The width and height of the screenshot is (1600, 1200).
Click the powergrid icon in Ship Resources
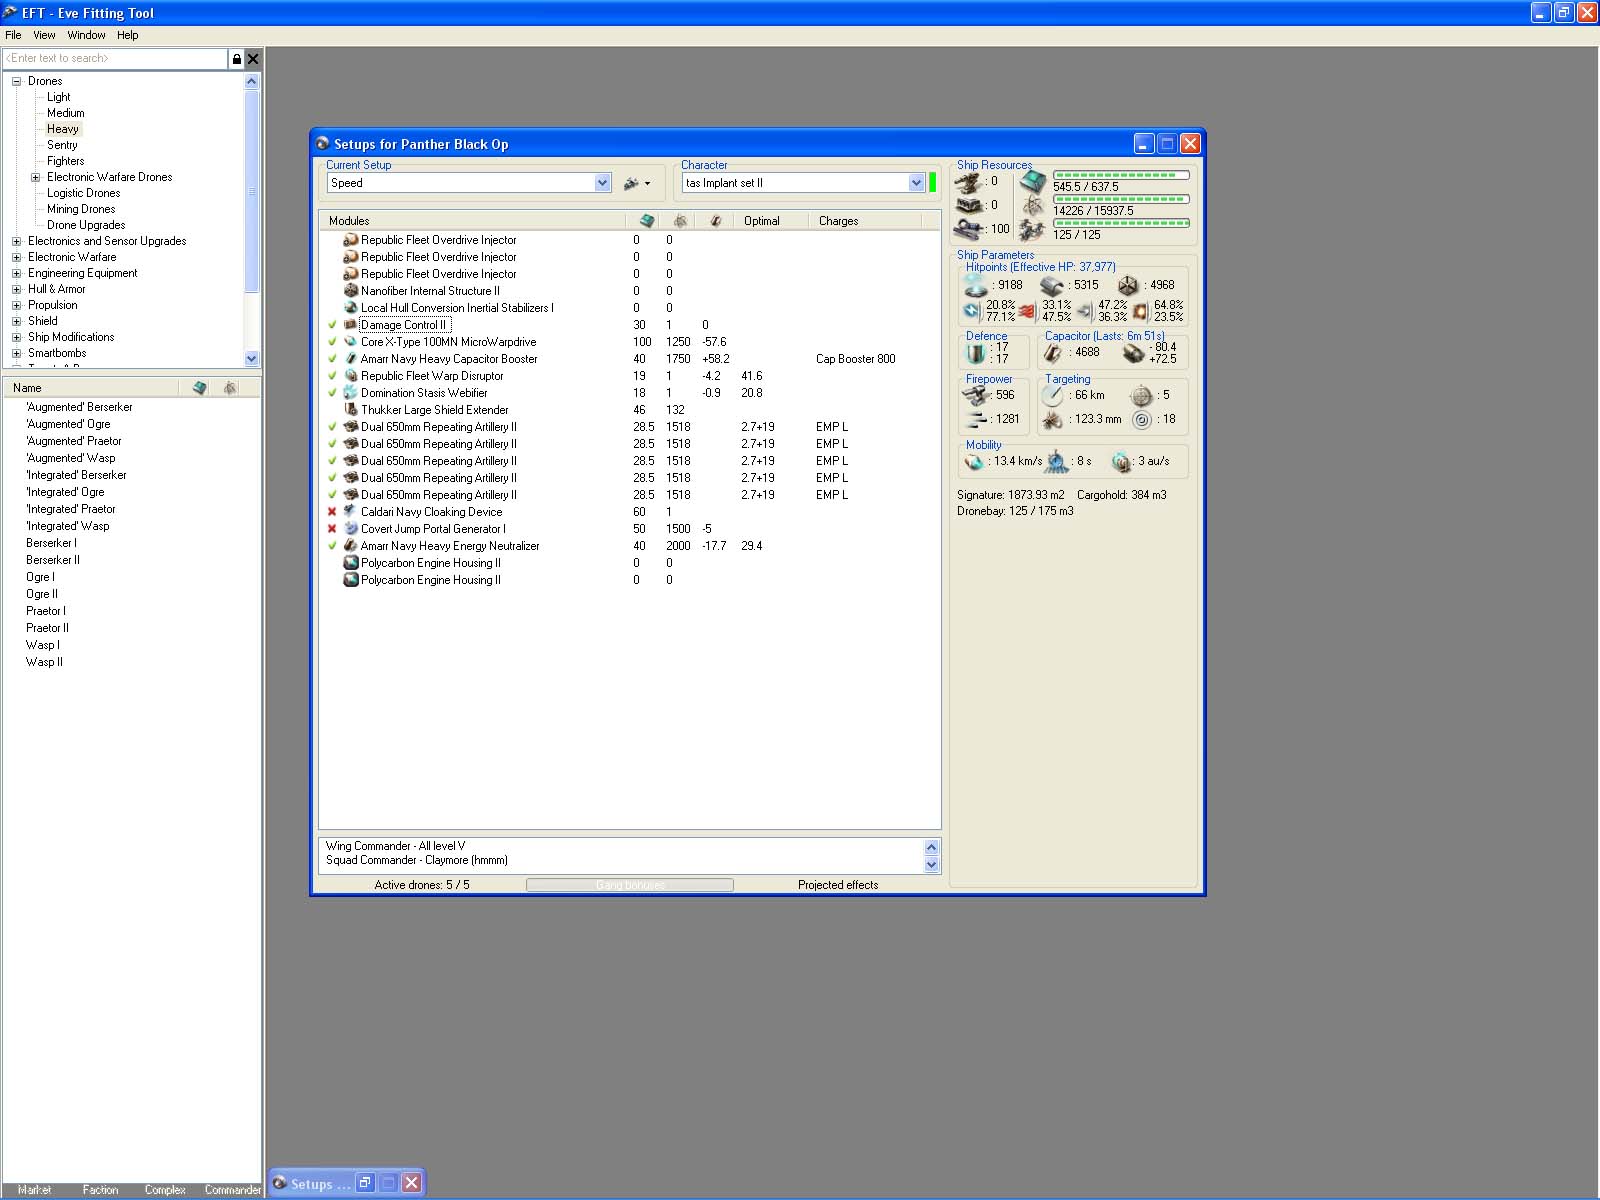(x=1033, y=206)
